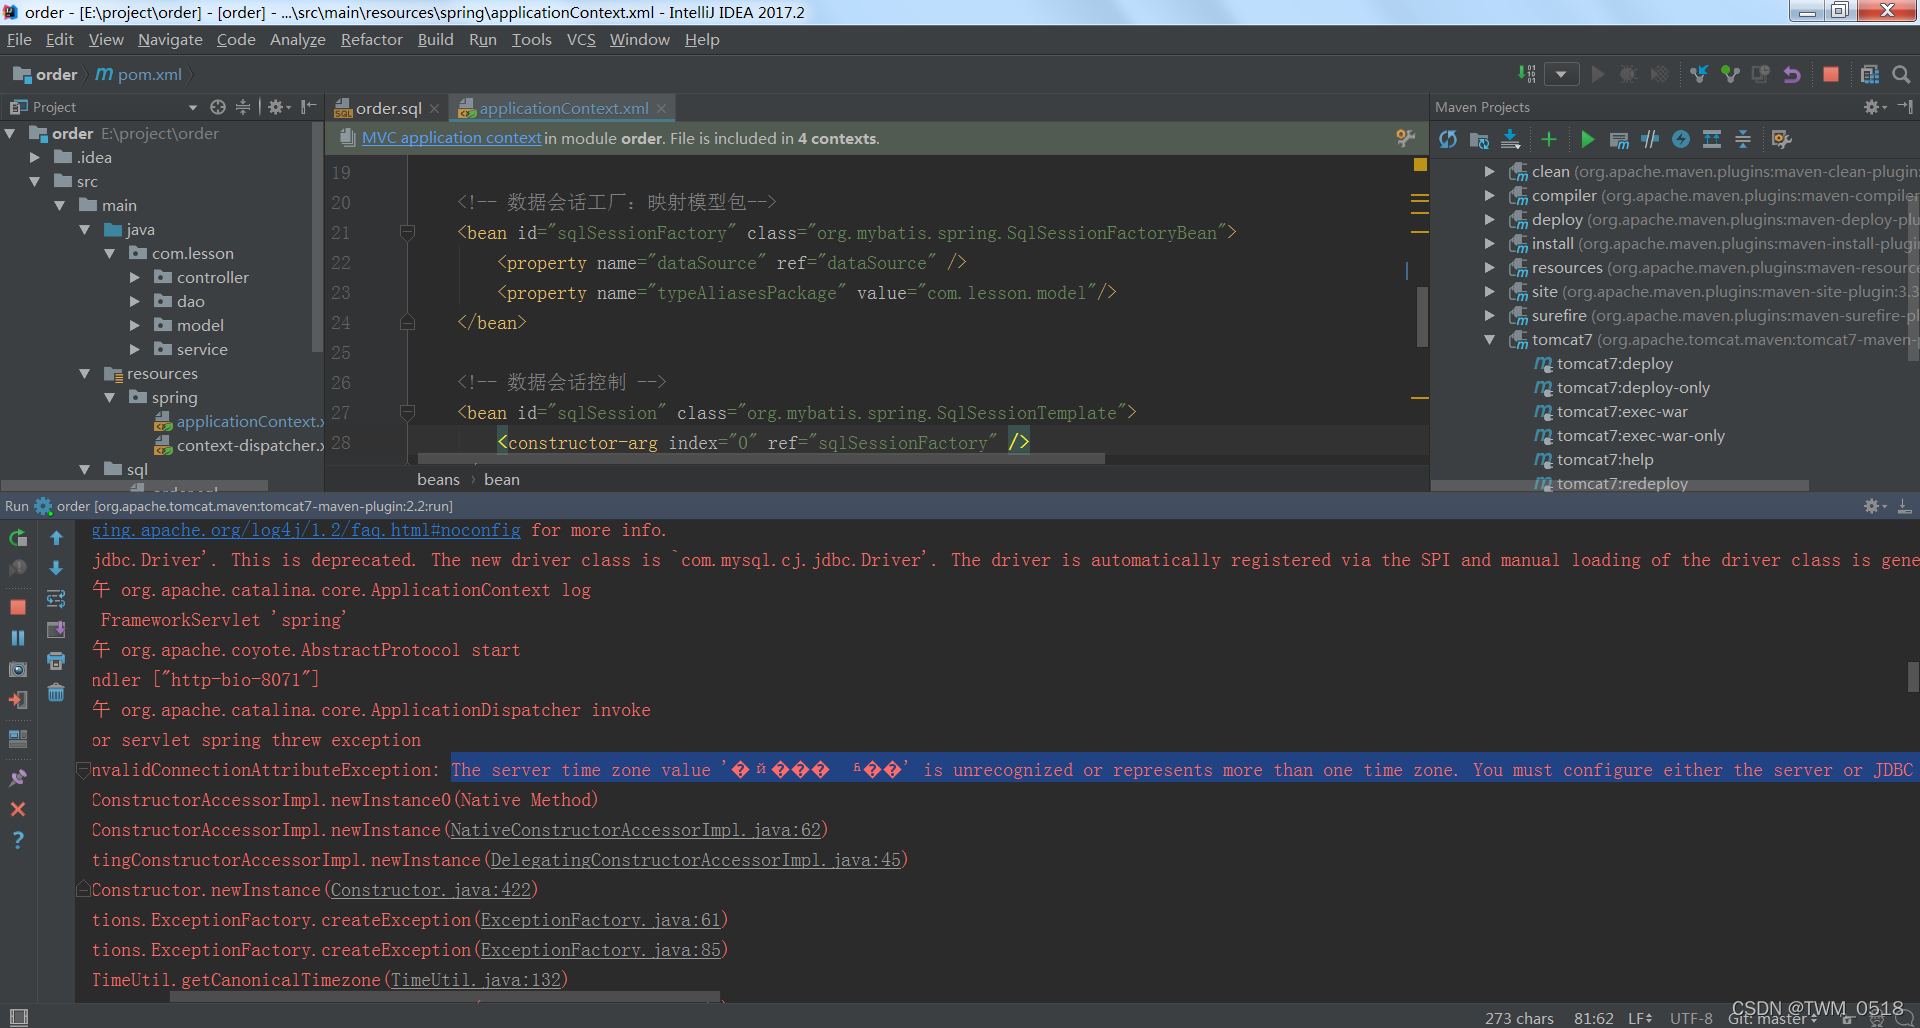Open the VCS menu

click(x=581, y=40)
